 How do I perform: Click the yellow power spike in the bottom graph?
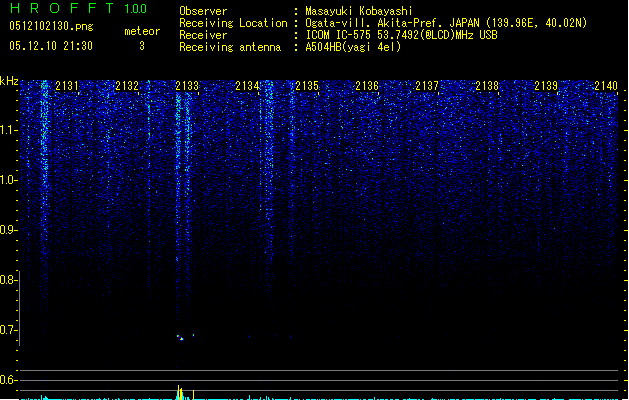pos(180,392)
